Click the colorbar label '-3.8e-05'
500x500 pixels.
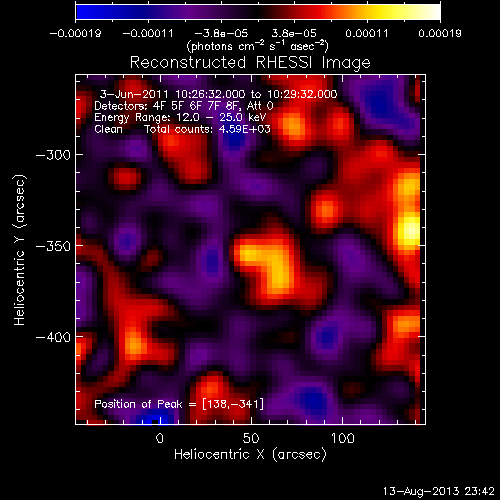[x=221, y=33]
